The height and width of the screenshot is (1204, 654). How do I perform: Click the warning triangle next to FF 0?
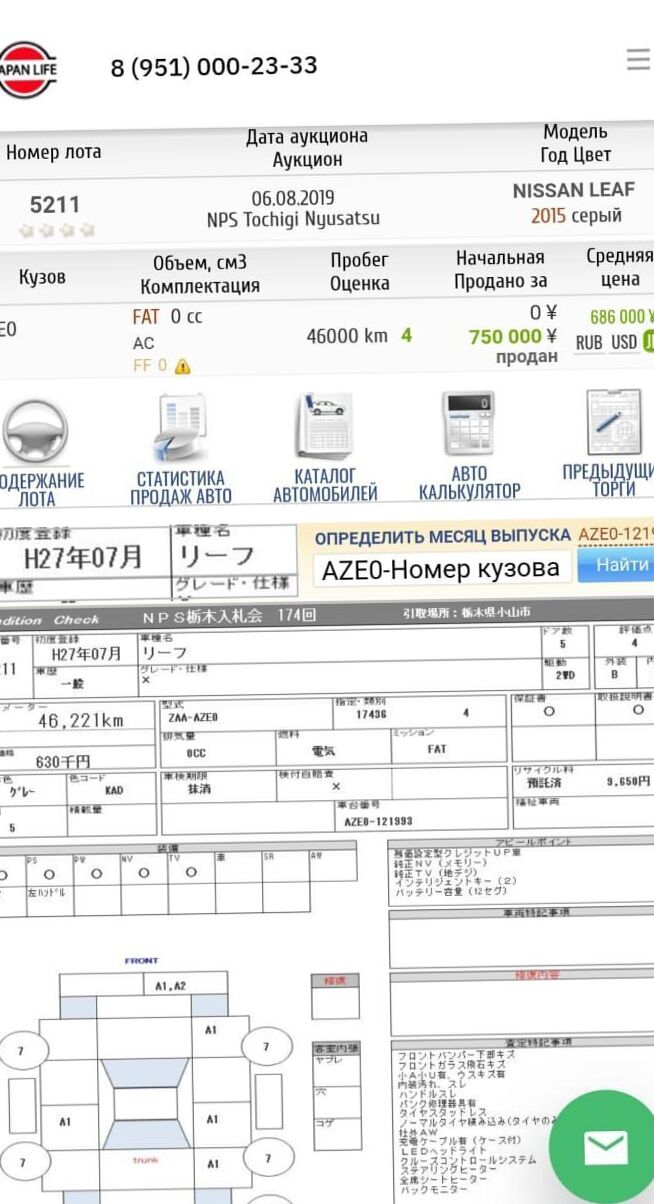tap(182, 367)
